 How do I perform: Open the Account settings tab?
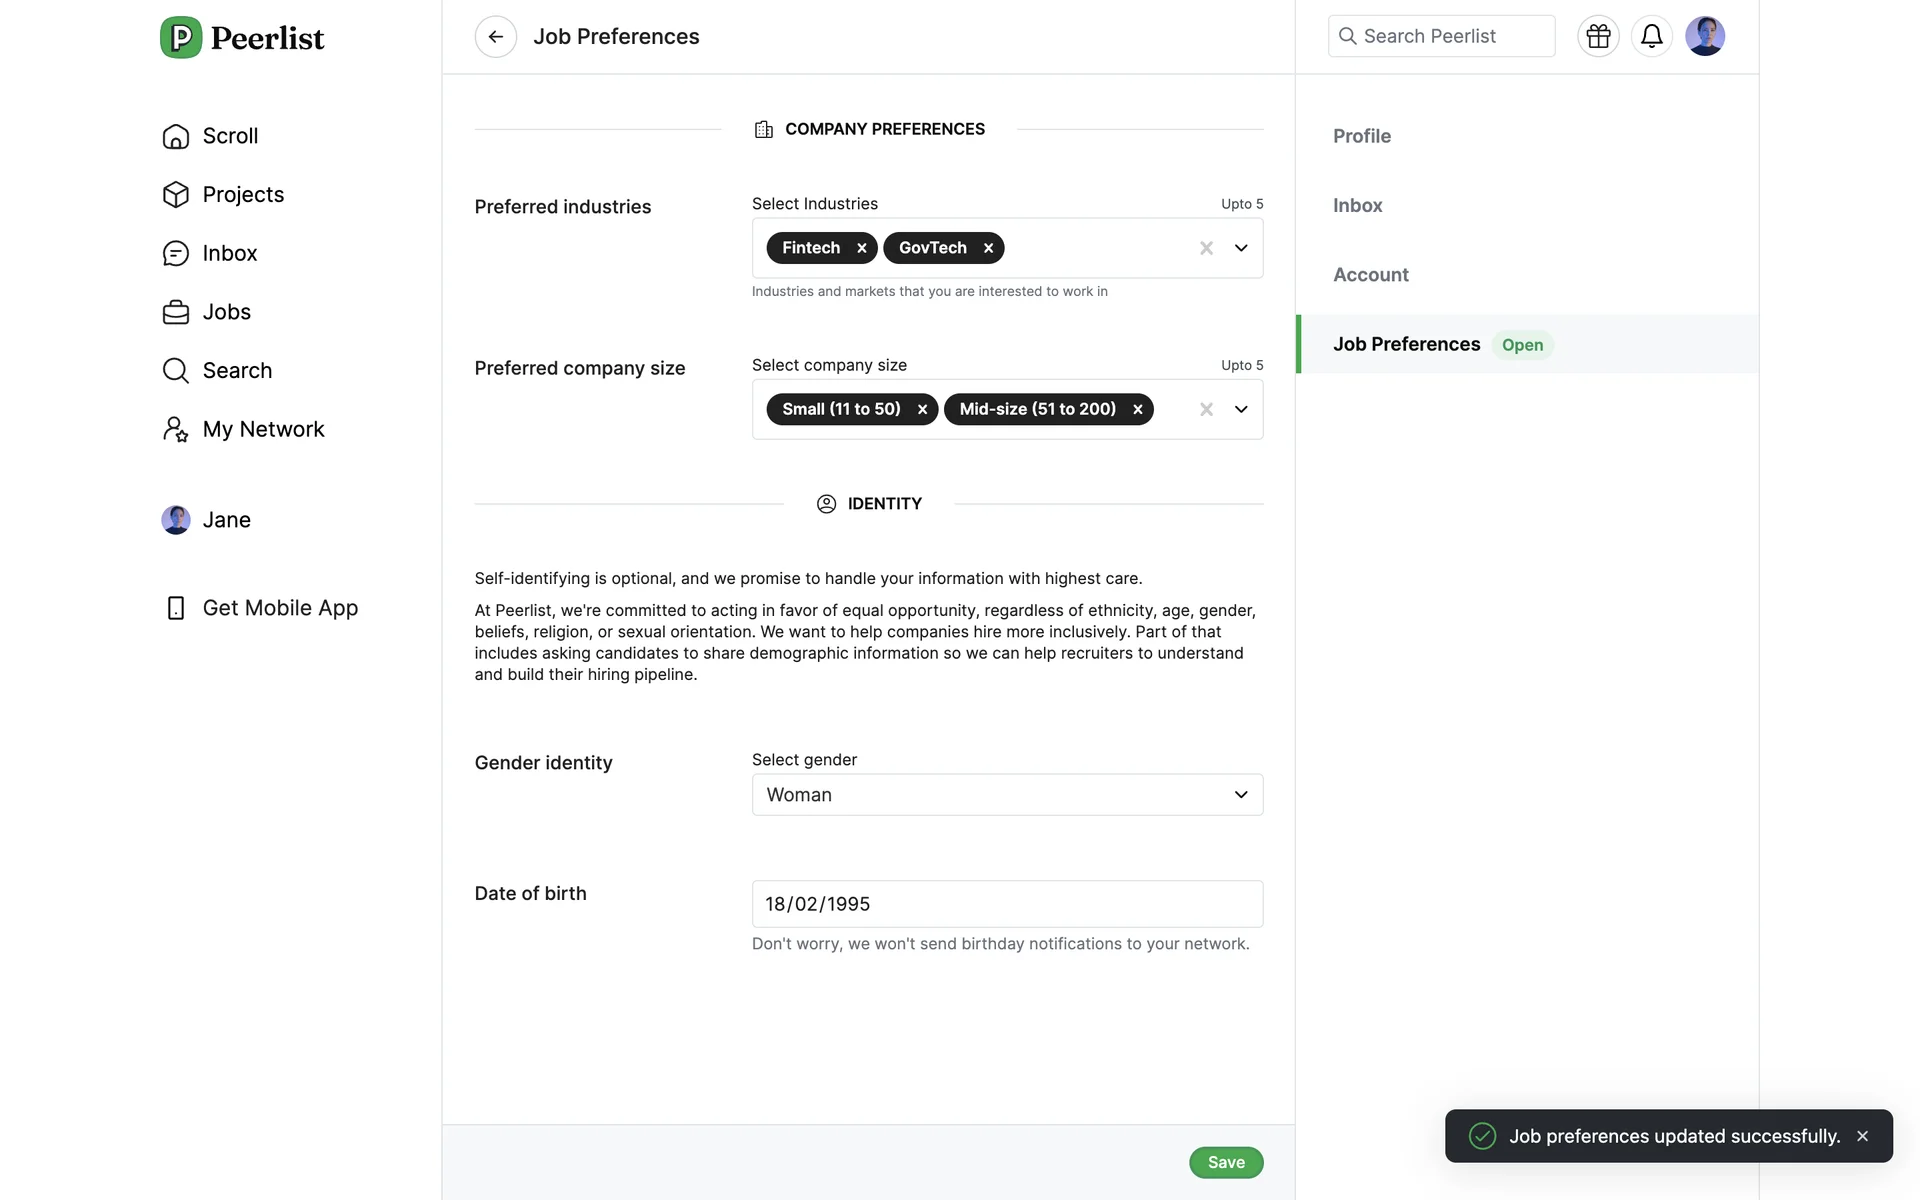[x=1370, y=275]
